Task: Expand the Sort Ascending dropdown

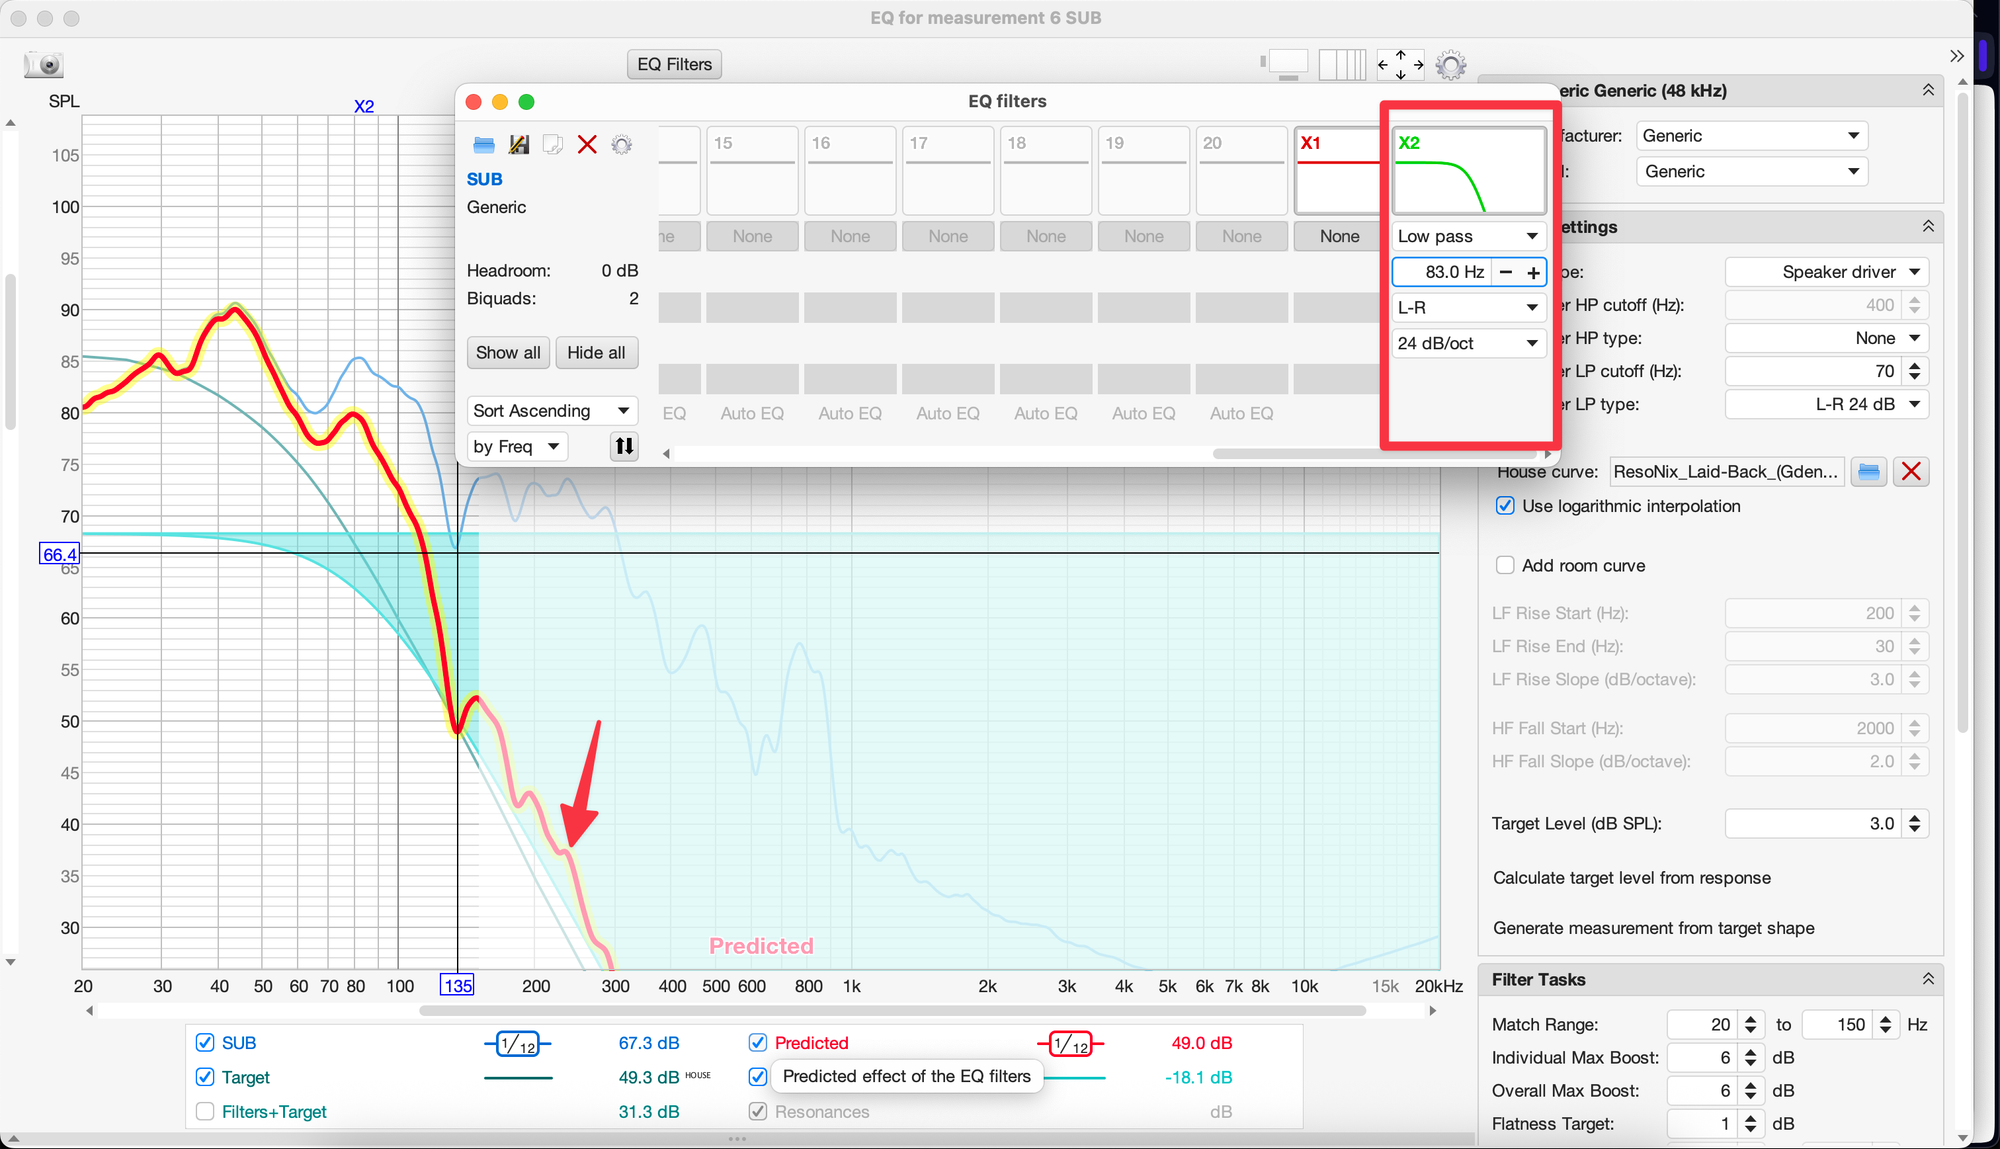Action: [x=552, y=411]
